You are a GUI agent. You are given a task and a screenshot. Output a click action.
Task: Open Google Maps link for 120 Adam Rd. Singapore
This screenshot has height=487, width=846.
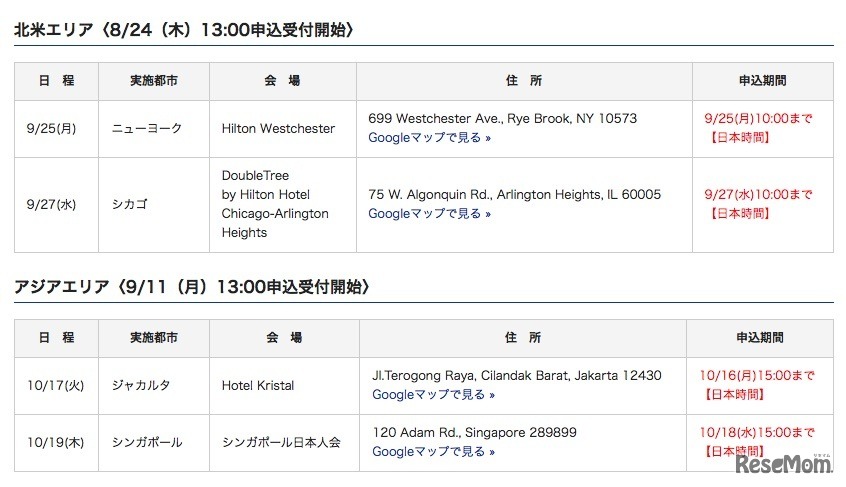pos(433,452)
